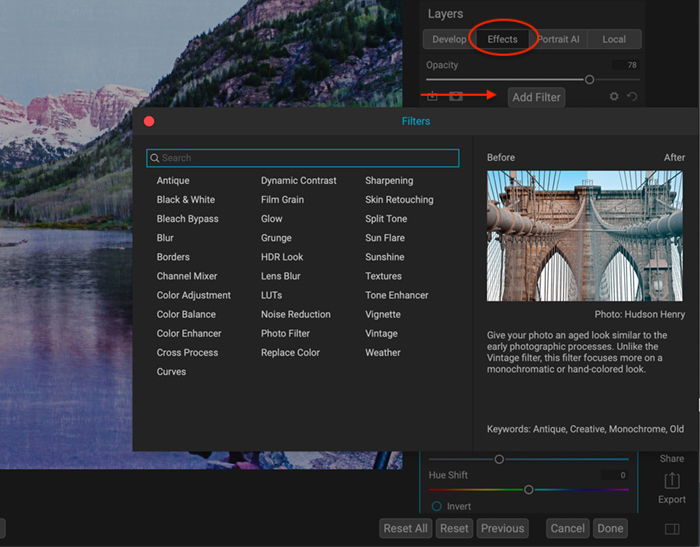Click the save preset icon left of camera

coord(433,97)
